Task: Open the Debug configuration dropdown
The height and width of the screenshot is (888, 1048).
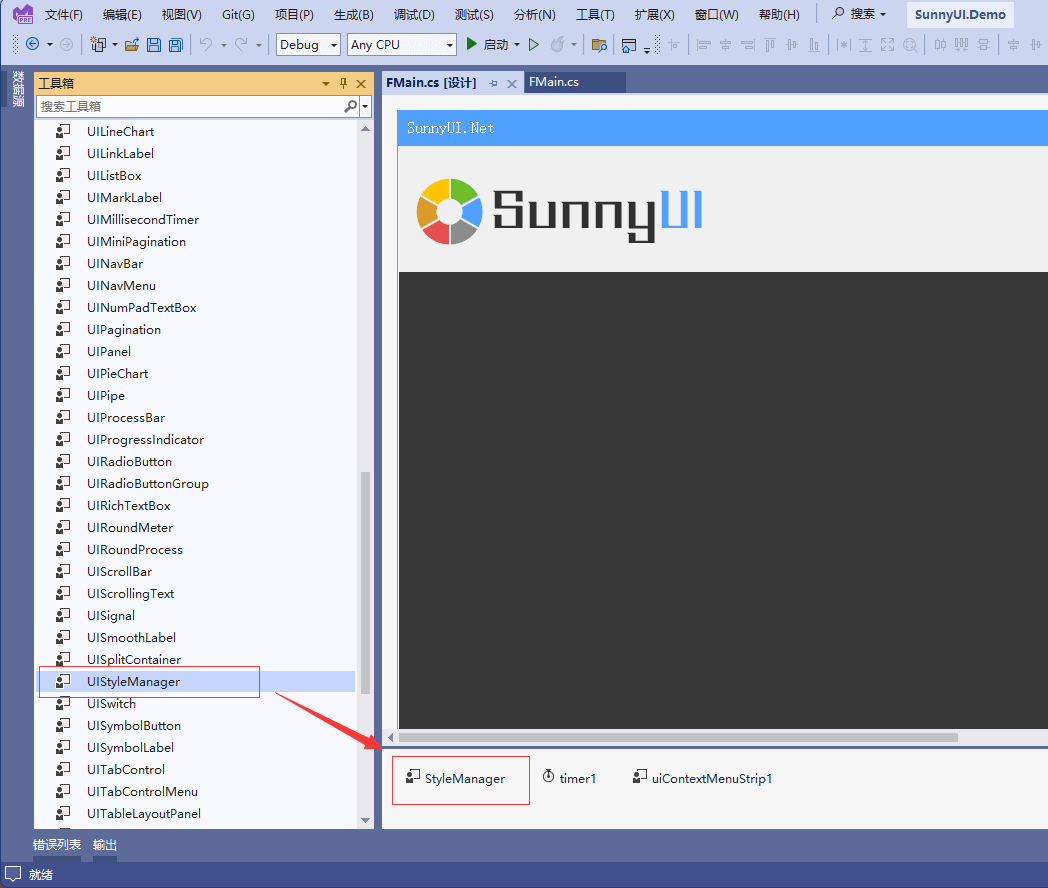Action: tap(308, 45)
